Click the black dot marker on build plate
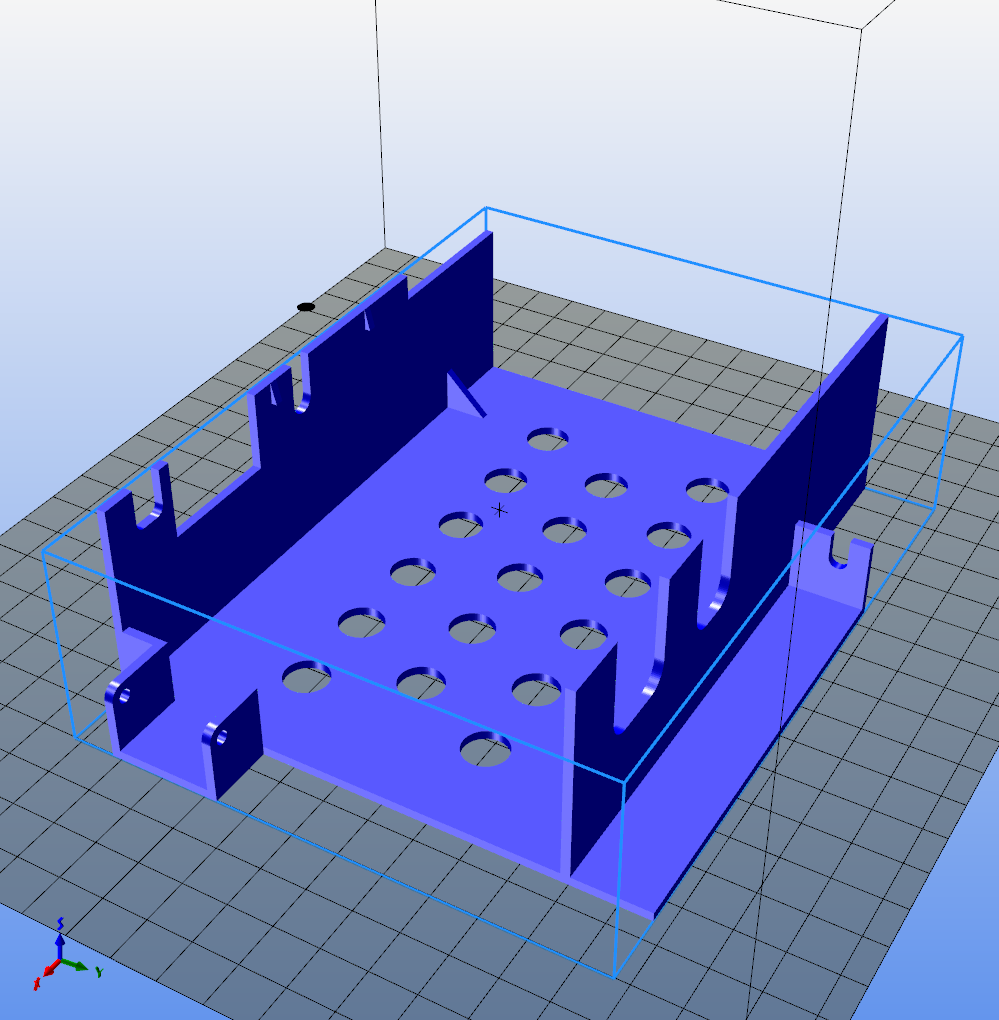999x1020 pixels. tap(306, 307)
